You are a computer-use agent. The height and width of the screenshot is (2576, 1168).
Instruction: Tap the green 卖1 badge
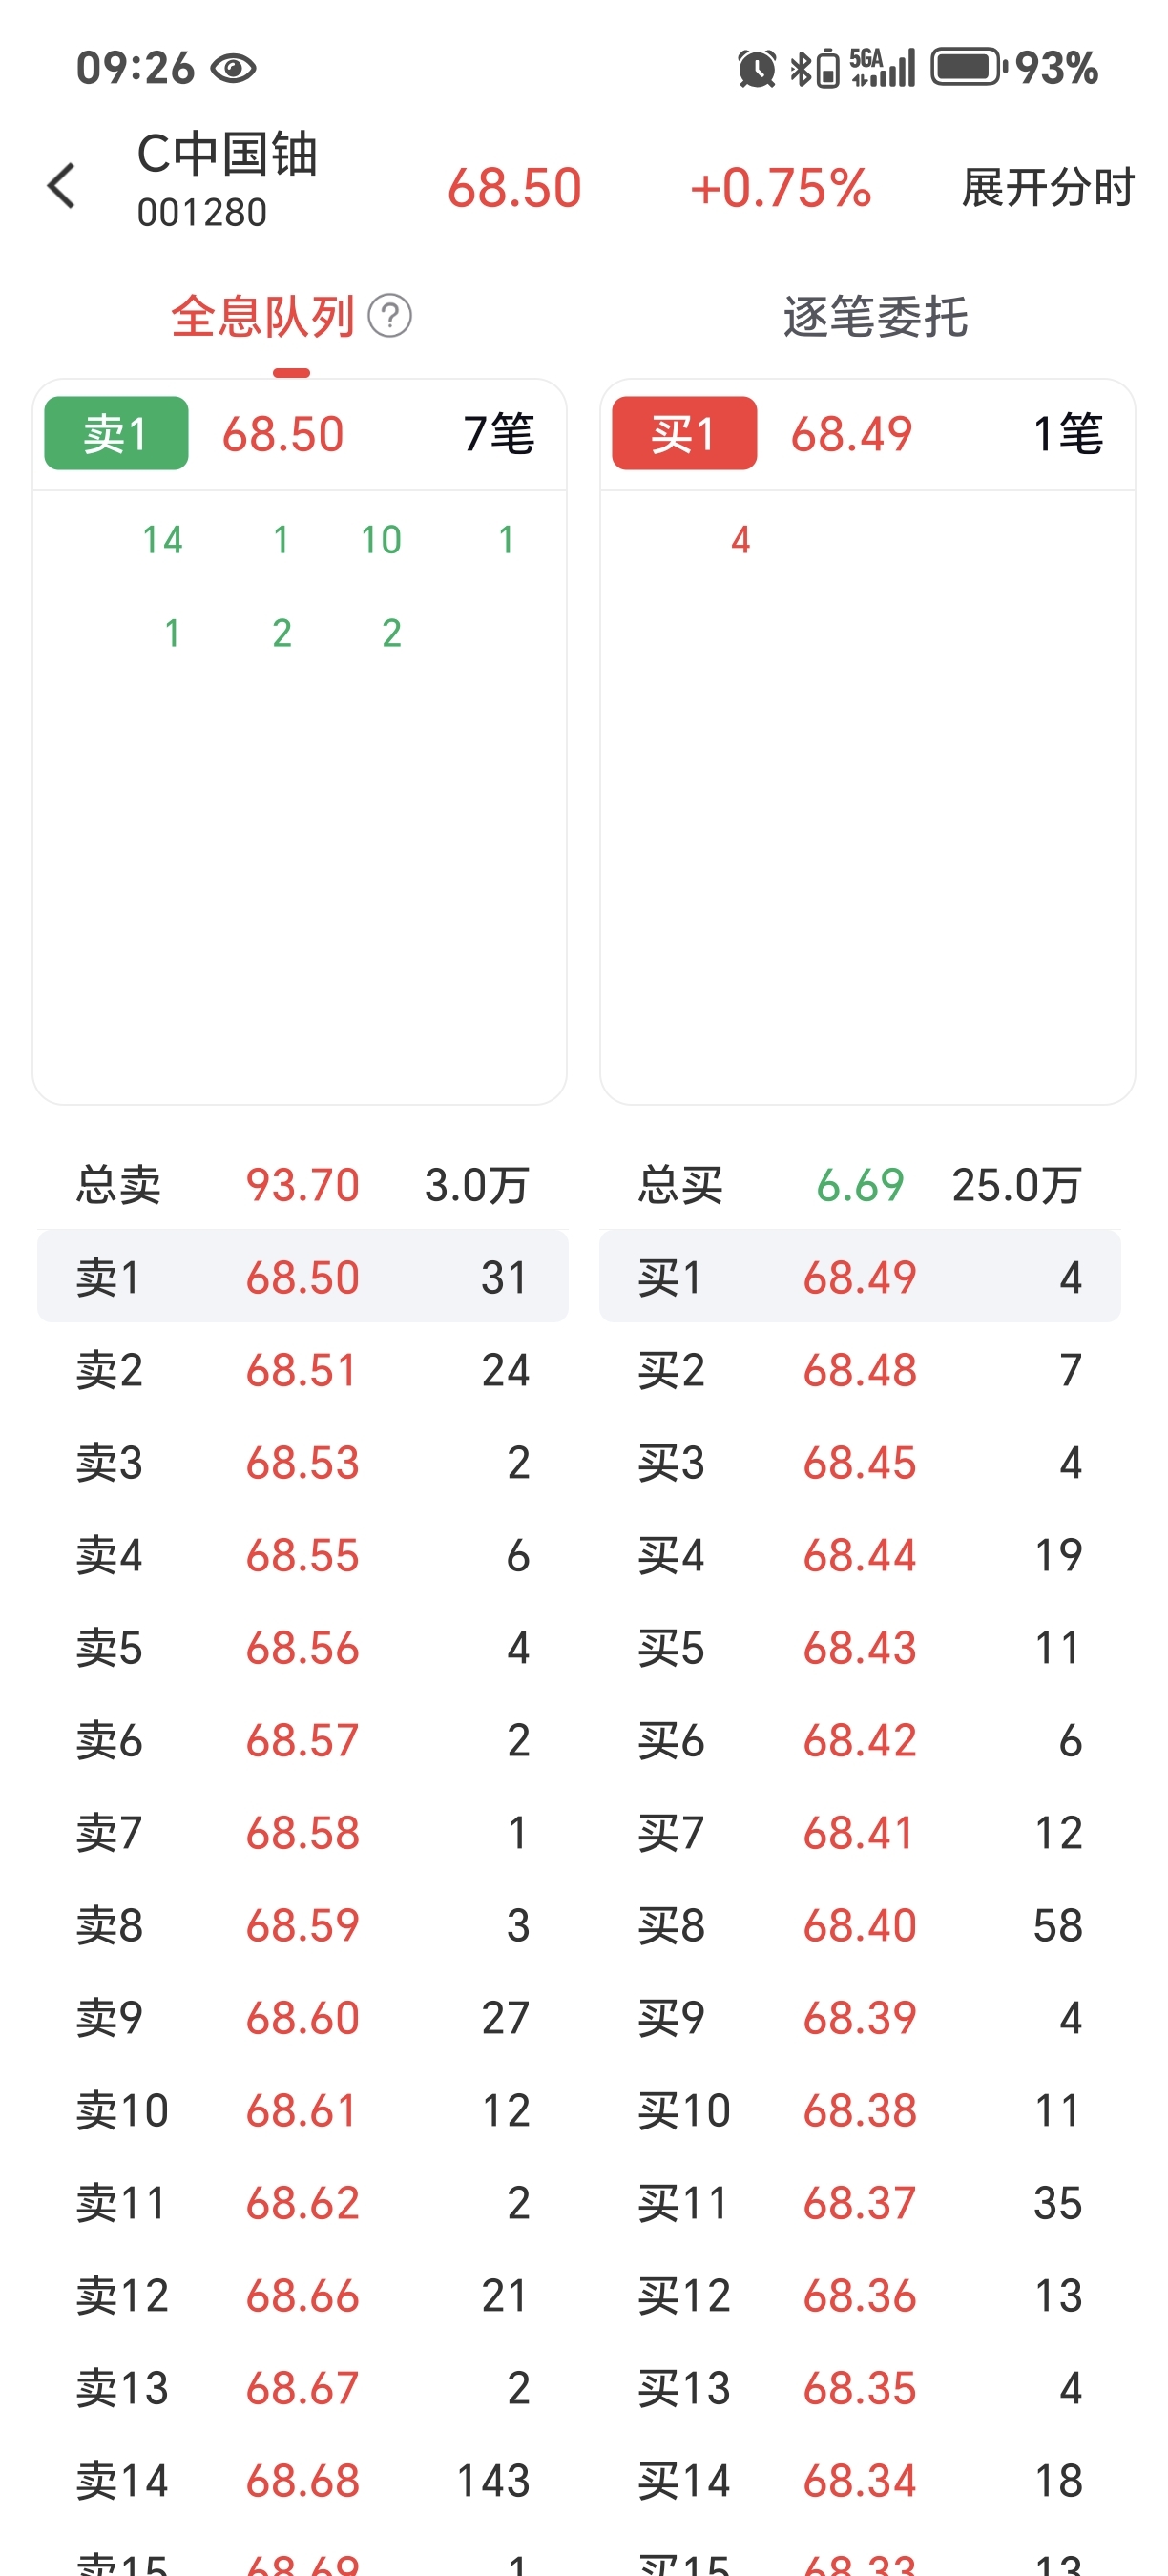coord(116,434)
